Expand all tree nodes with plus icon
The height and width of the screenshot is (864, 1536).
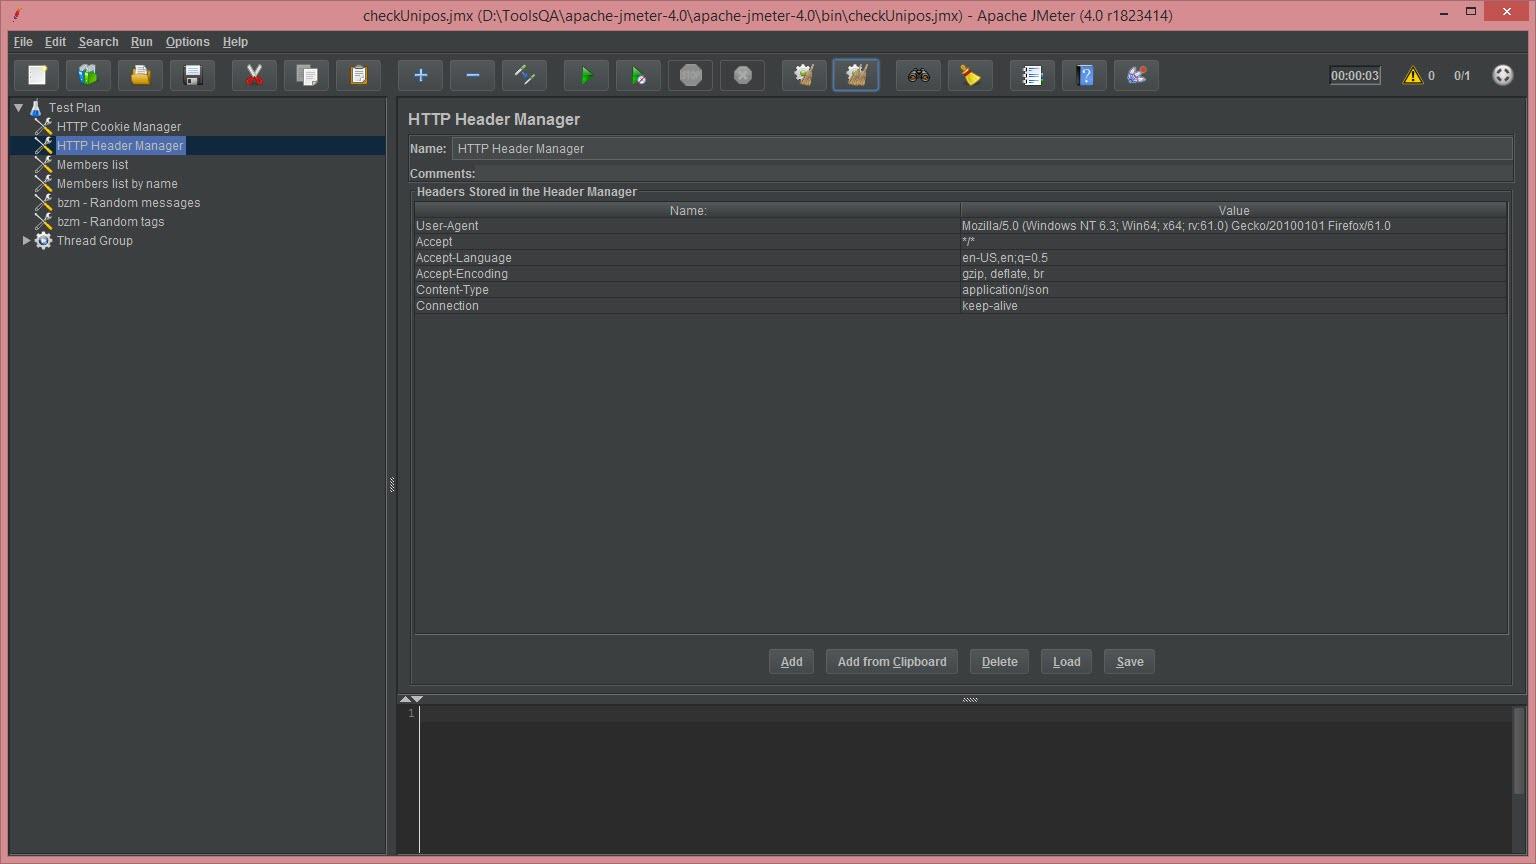coord(421,75)
